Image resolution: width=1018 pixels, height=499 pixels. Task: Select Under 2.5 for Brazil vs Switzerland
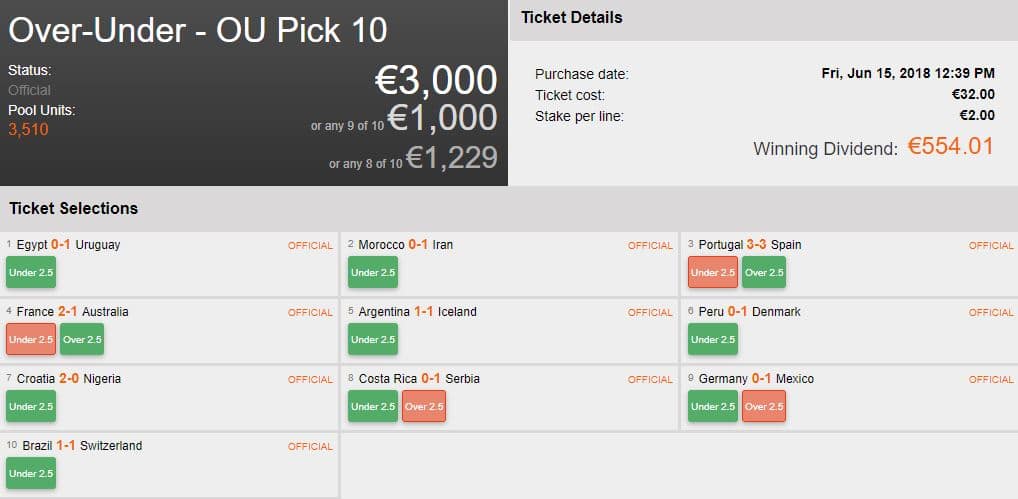[31, 473]
